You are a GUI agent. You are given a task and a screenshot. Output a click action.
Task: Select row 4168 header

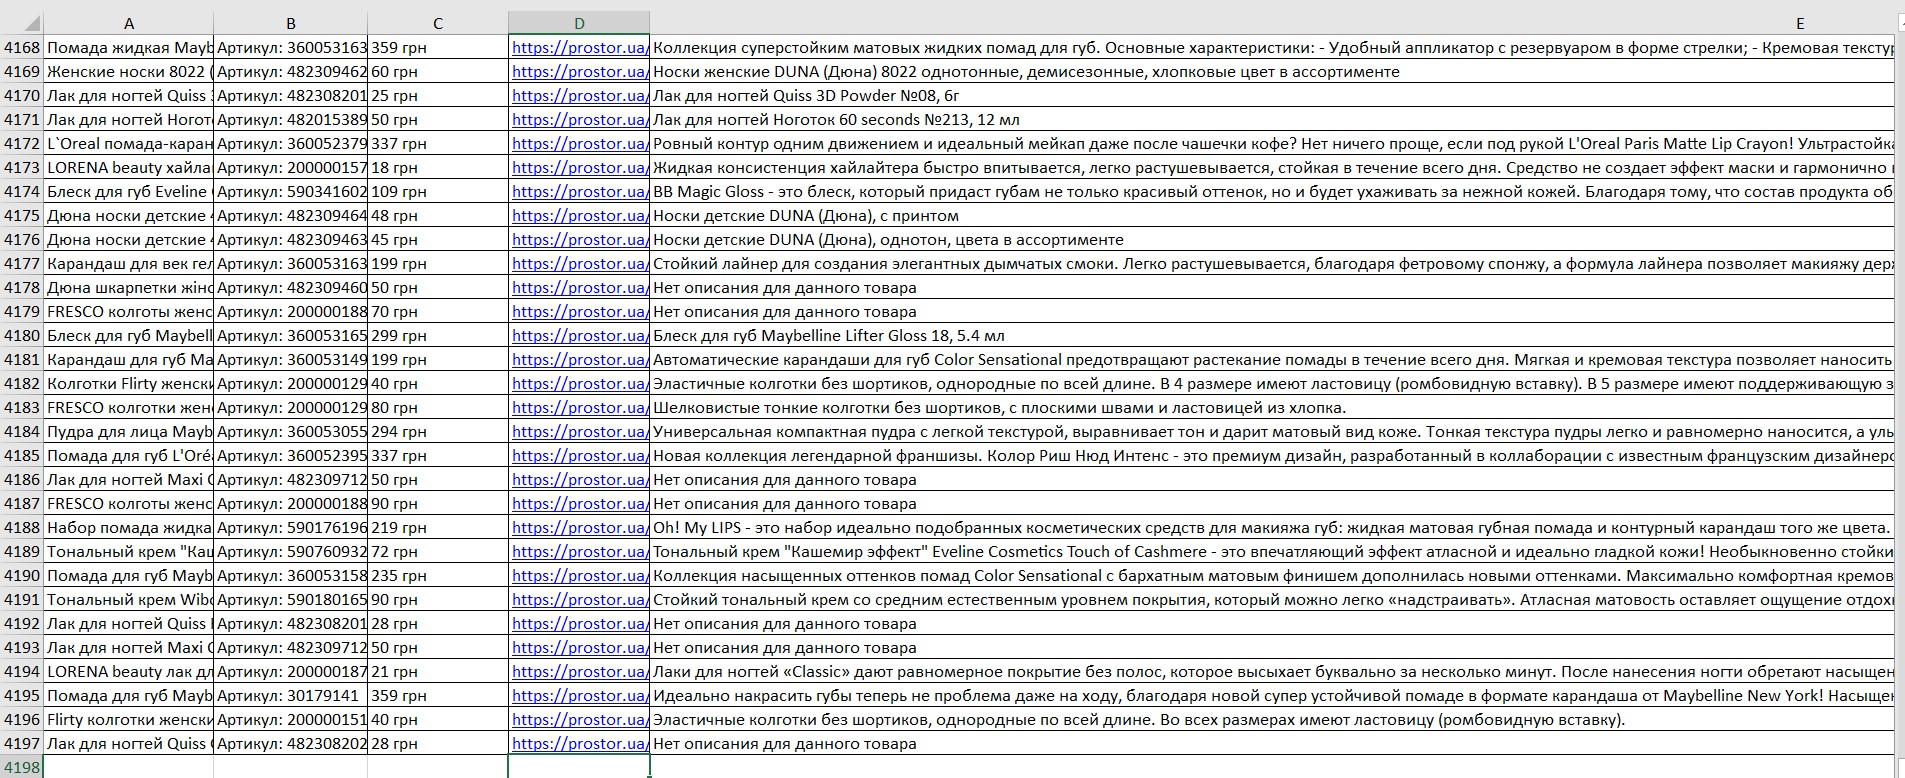22,47
